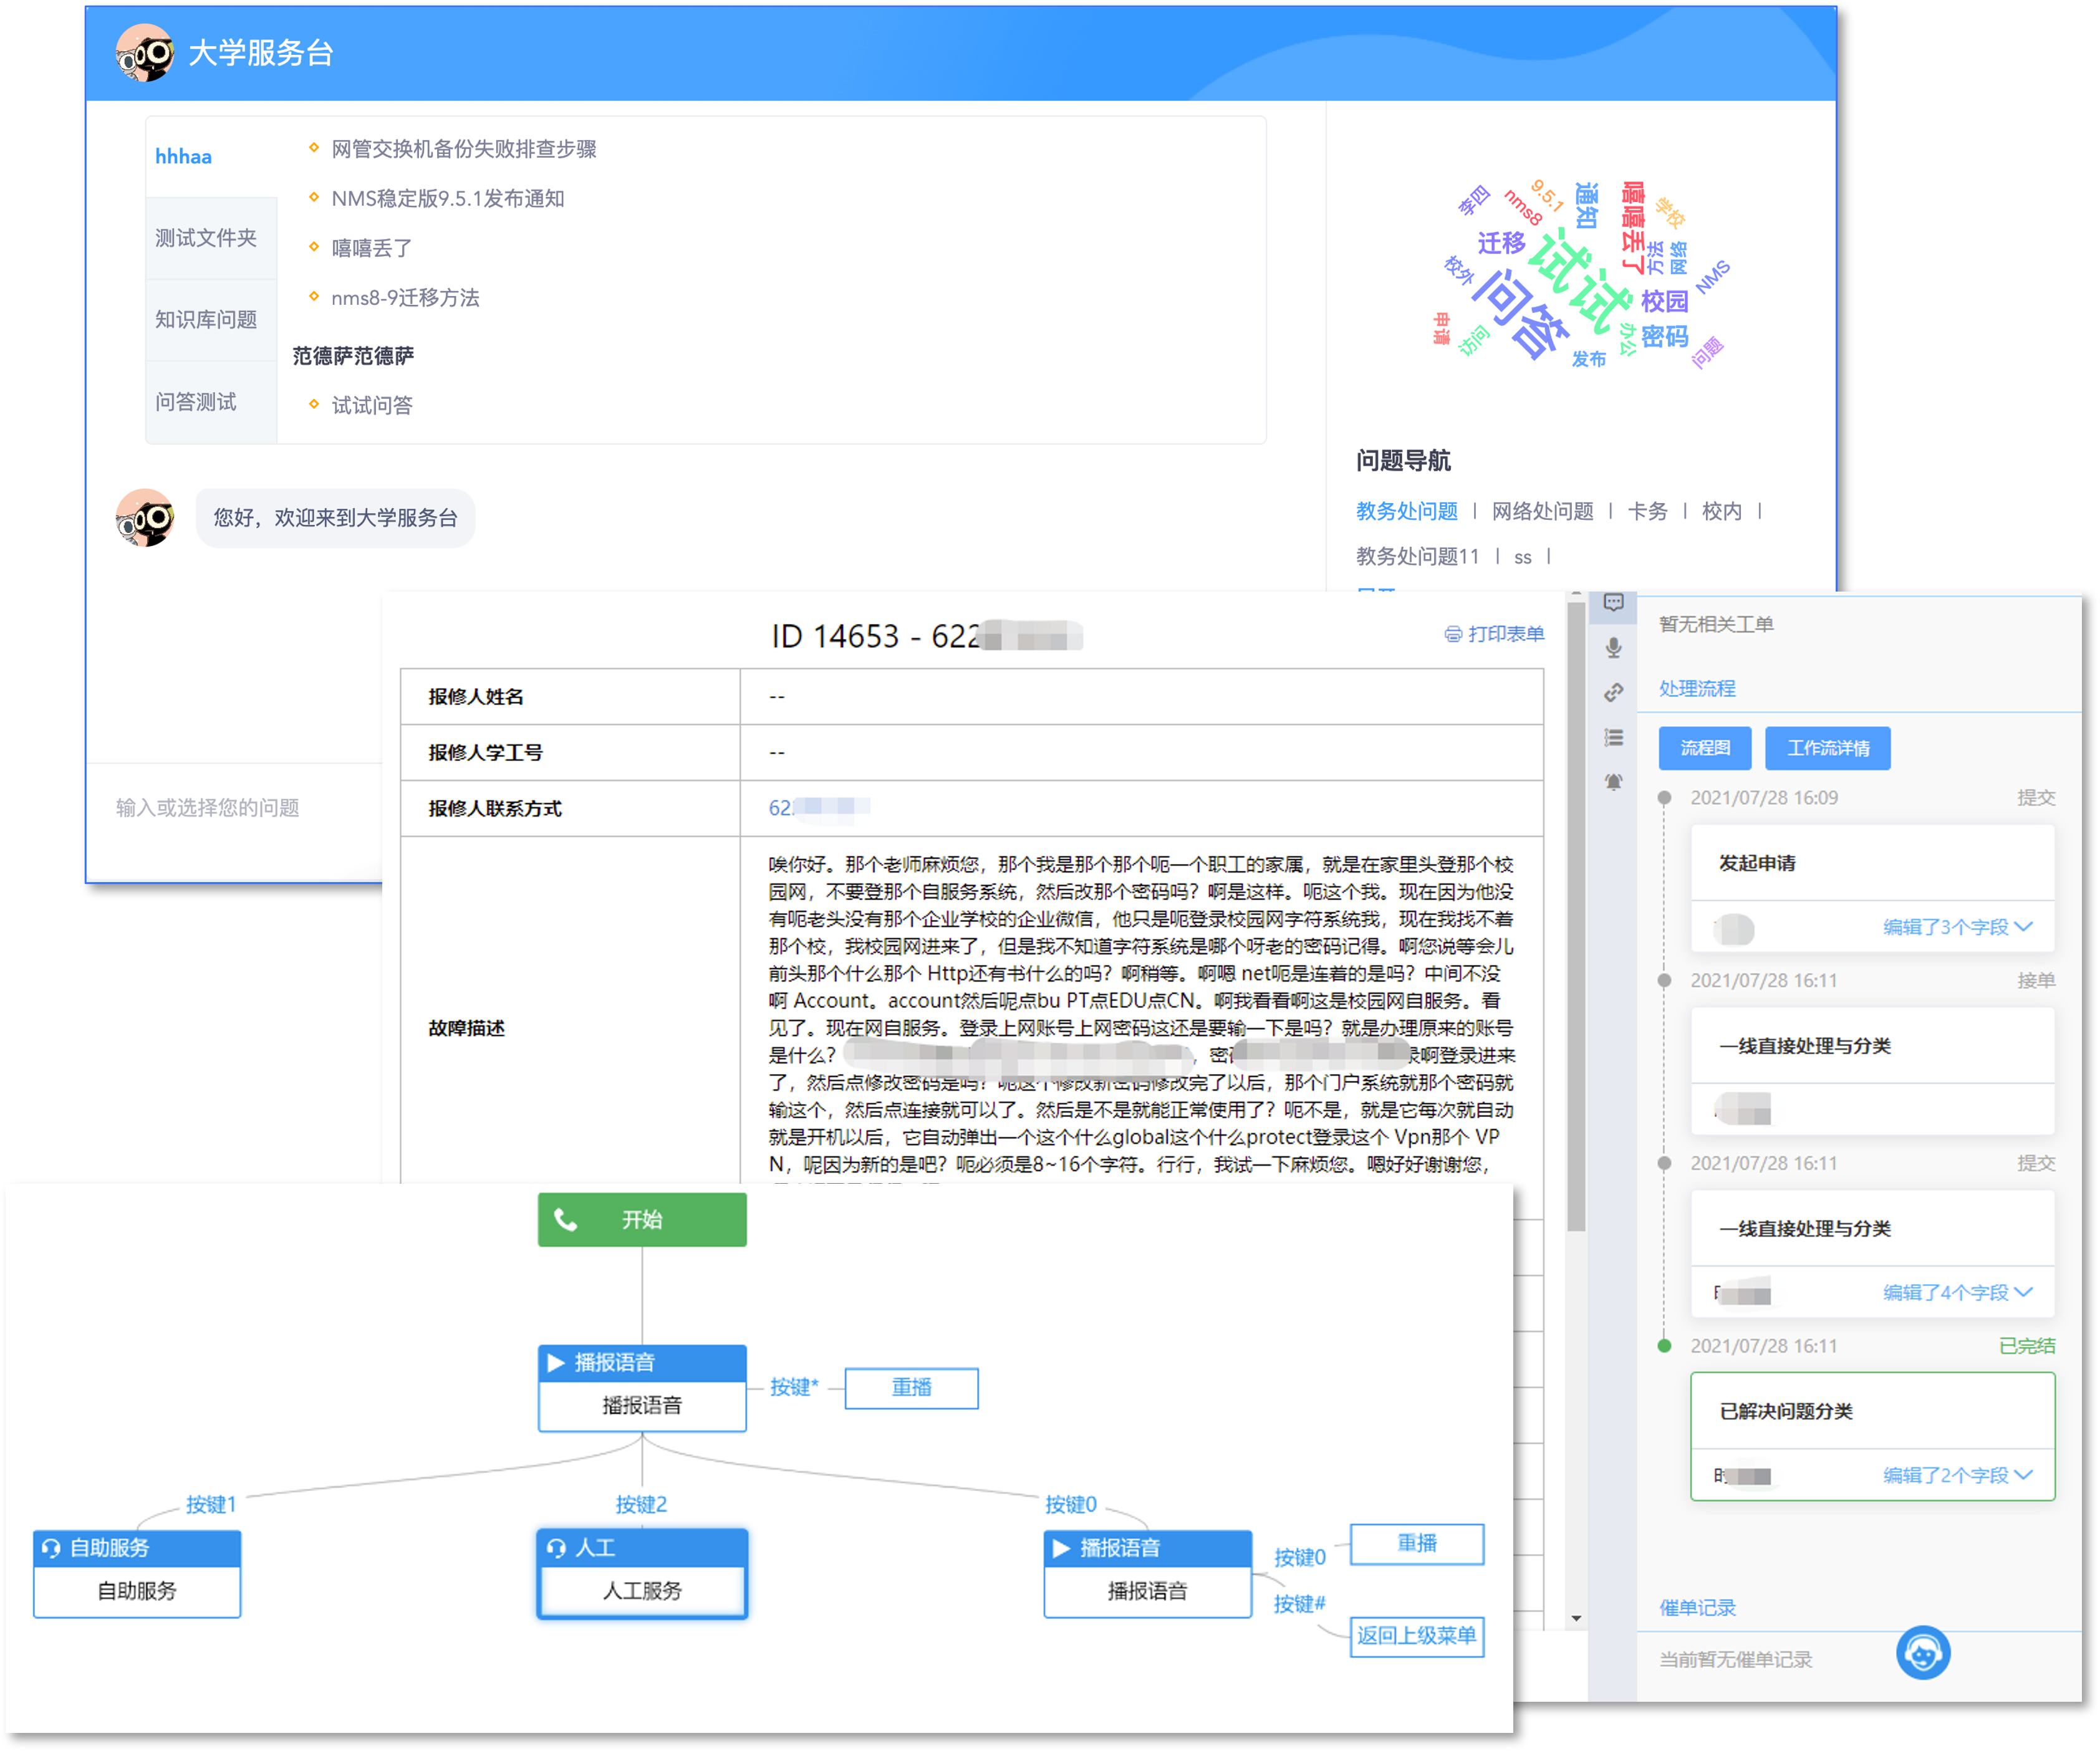Screen dimensions: 2100x1751
Task: Open the 知识库问题 tab
Action: 206,320
